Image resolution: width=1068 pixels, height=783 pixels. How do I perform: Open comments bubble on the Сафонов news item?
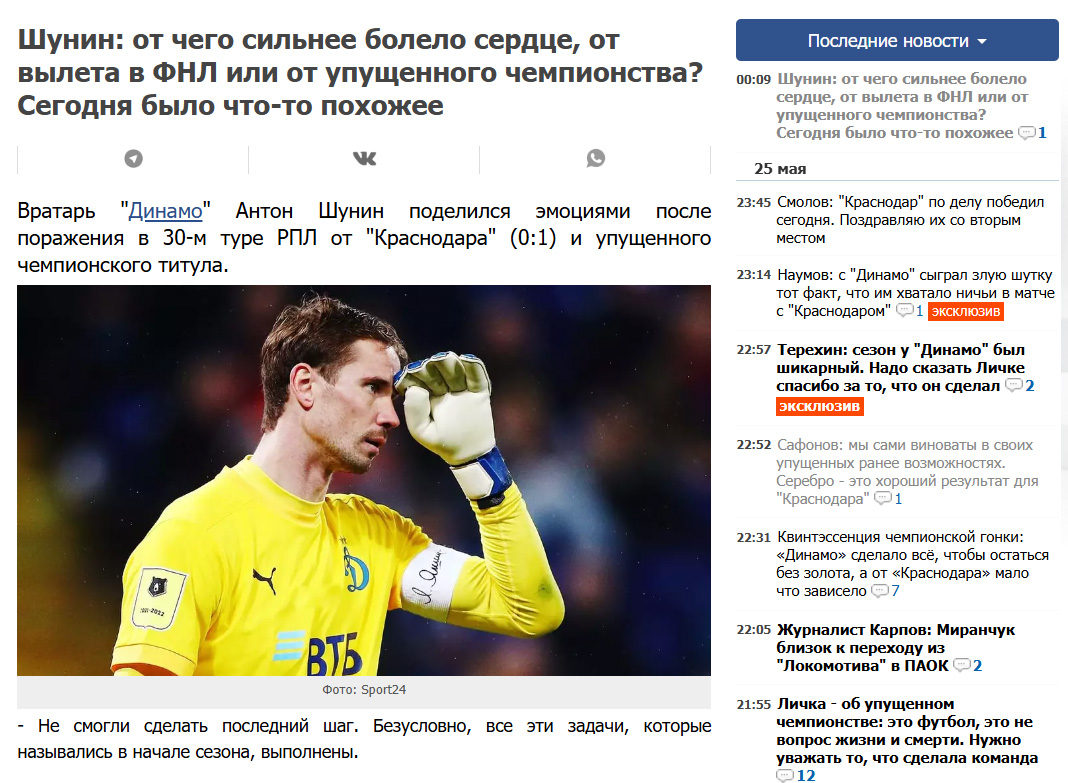[888, 499]
